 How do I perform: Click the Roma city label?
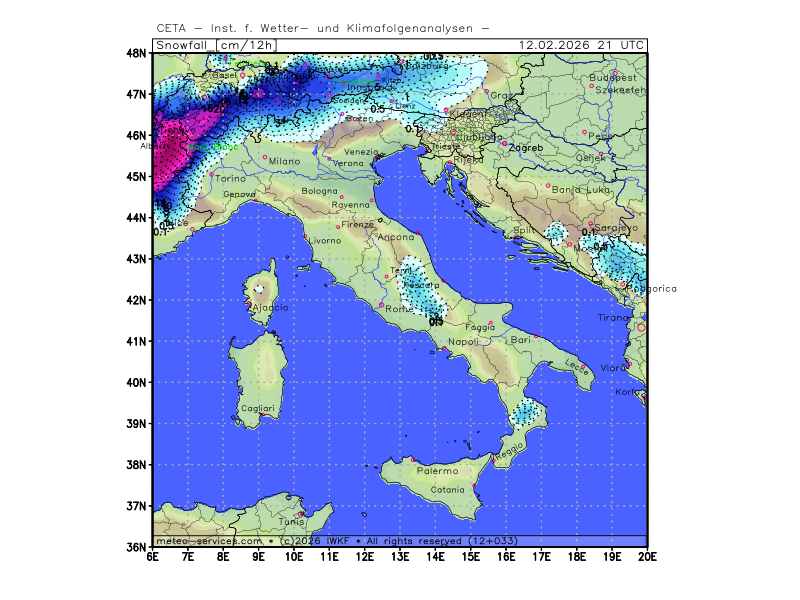(399, 310)
